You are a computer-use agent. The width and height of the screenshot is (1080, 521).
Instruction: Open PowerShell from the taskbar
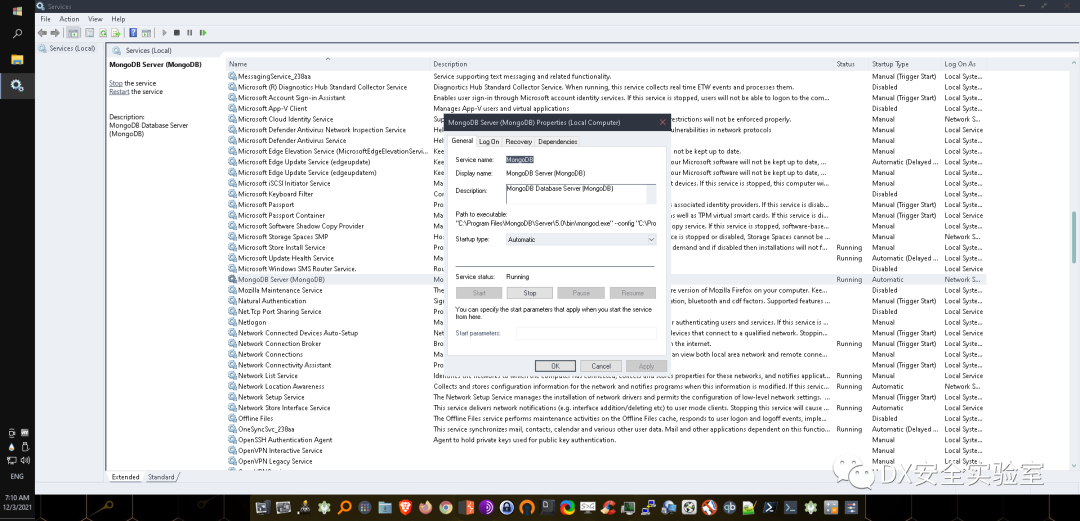point(771,508)
